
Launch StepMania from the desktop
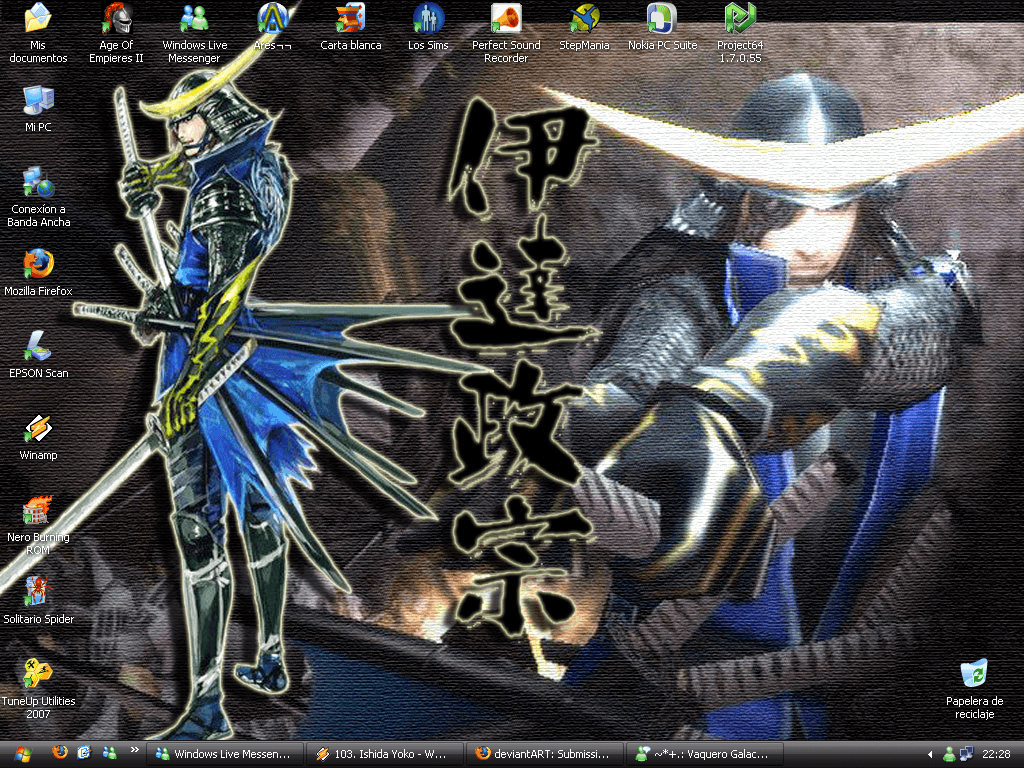pos(584,22)
